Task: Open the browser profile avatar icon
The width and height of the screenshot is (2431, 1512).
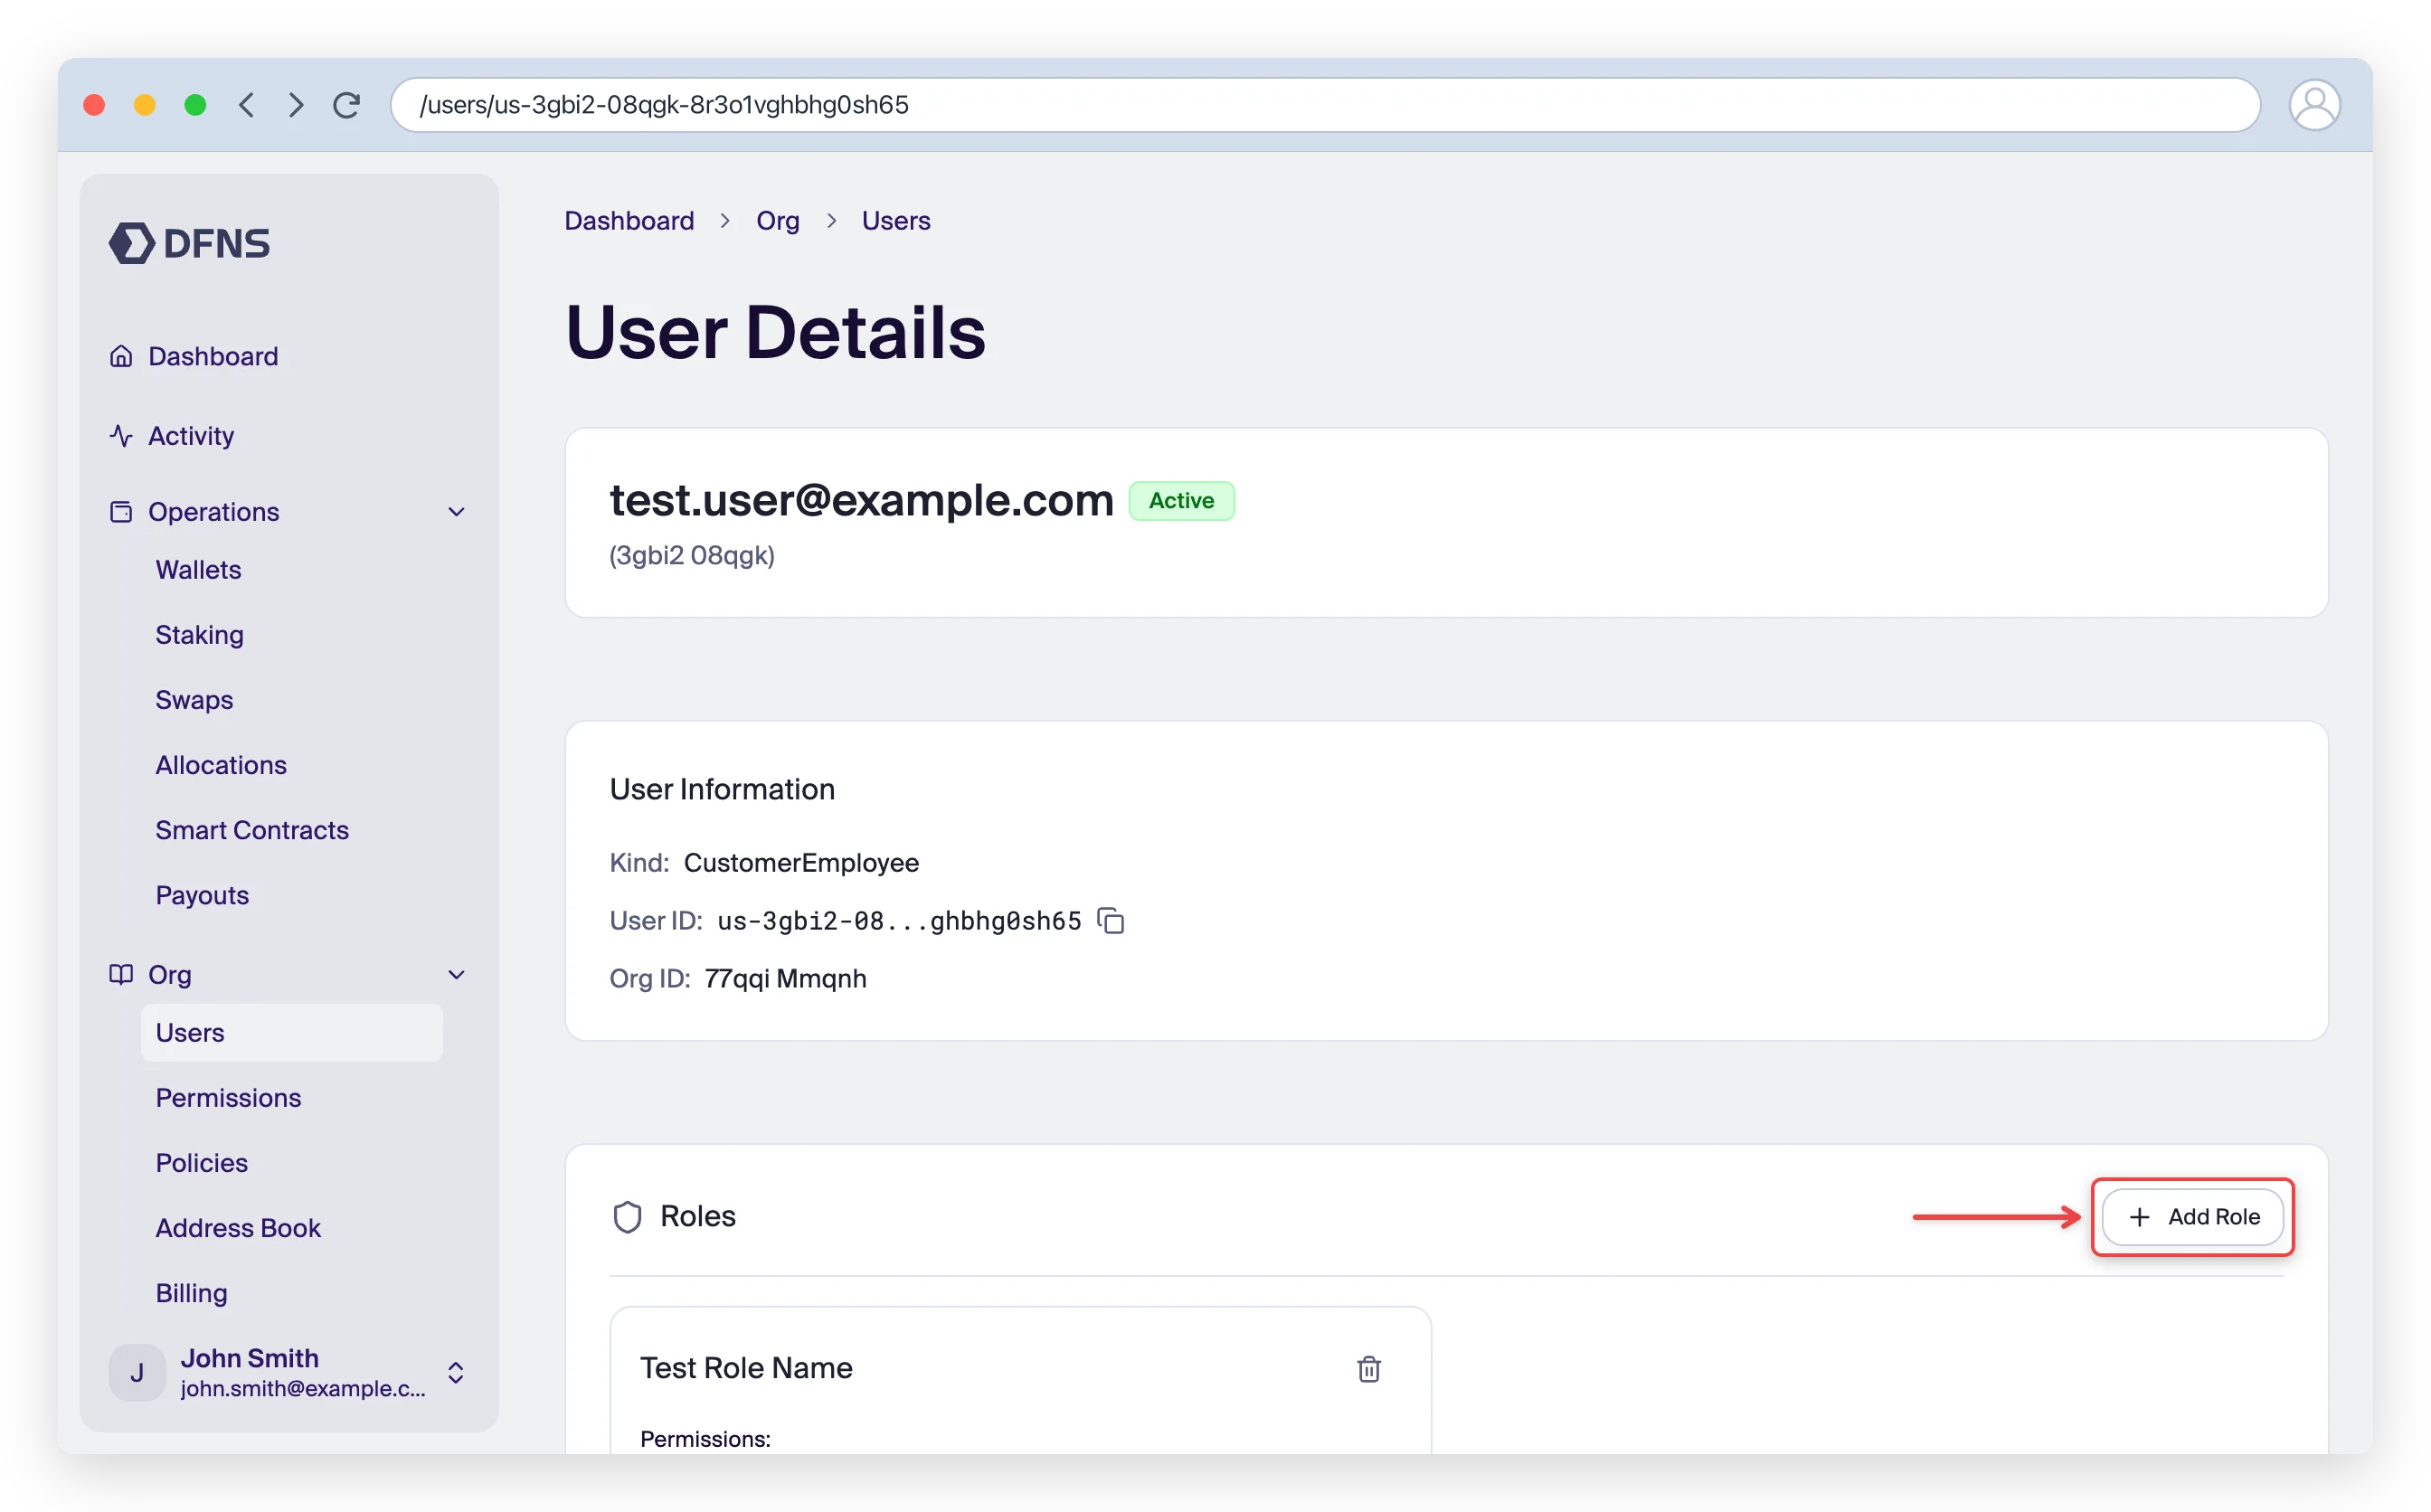Action: (x=2314, y=105)
